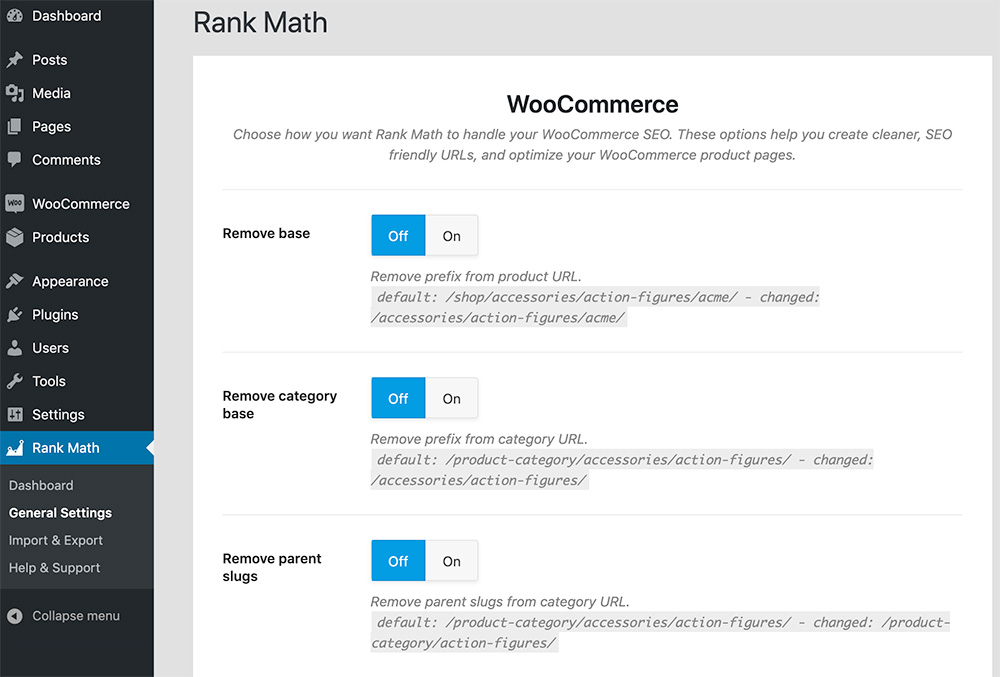Open the Help & Support page
Viewport: 1000px width, 677px height.
click(53, 567)
